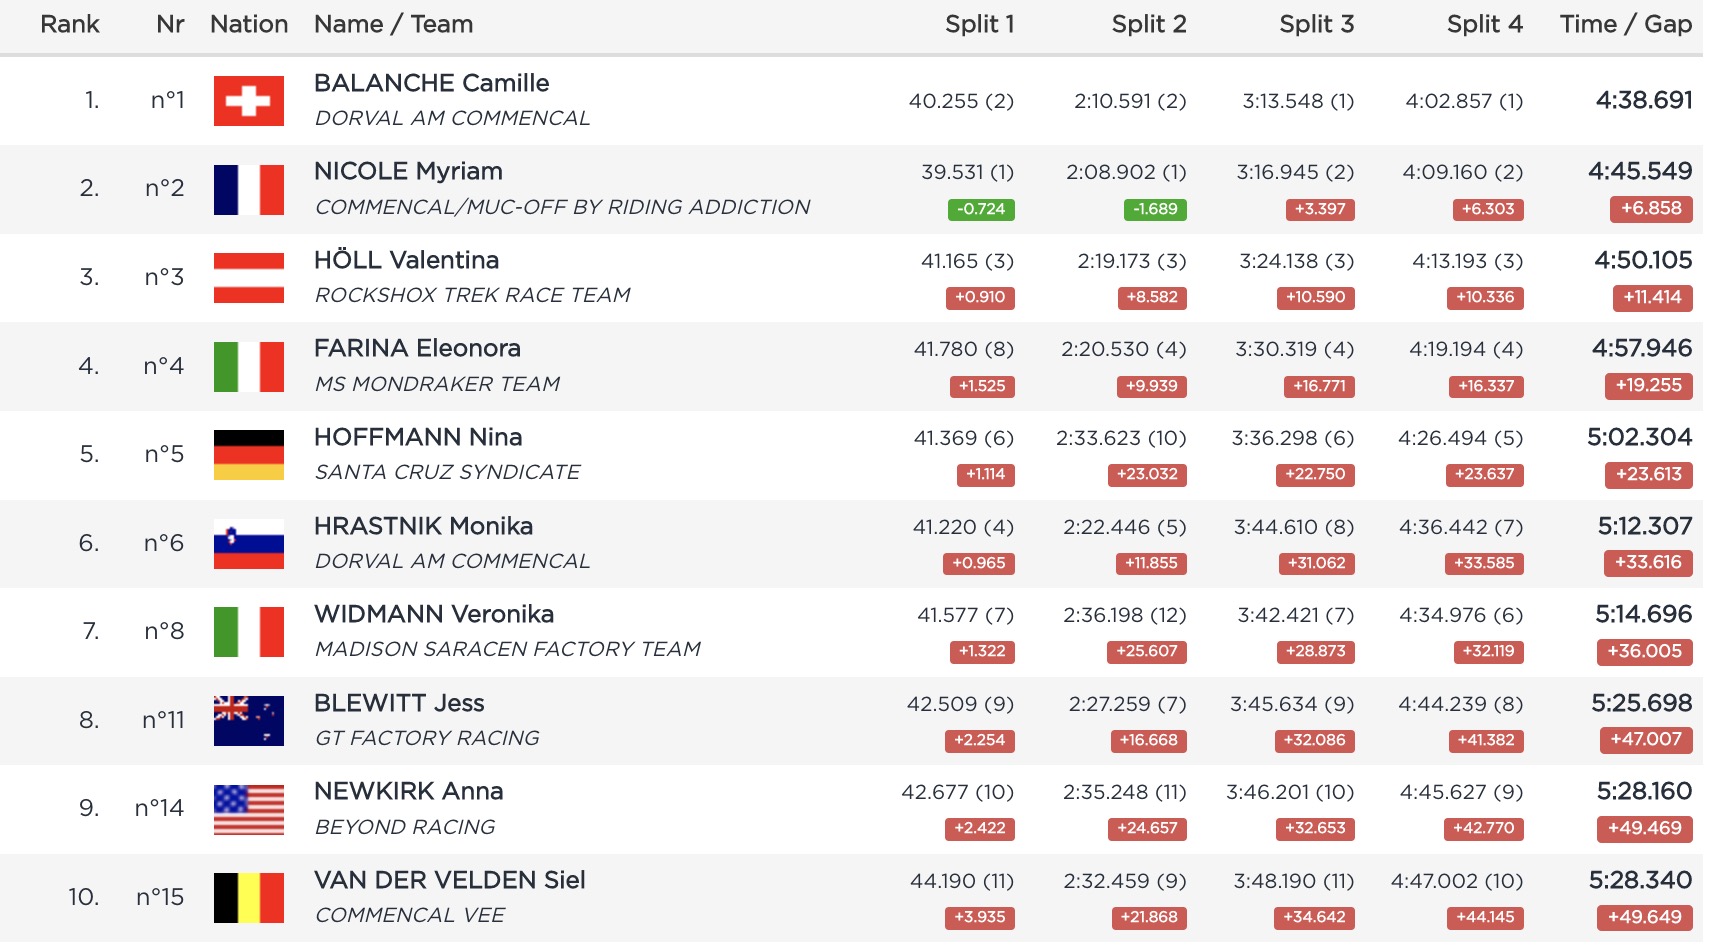Click the USA flag for NEWKIRK Anna

248,809
